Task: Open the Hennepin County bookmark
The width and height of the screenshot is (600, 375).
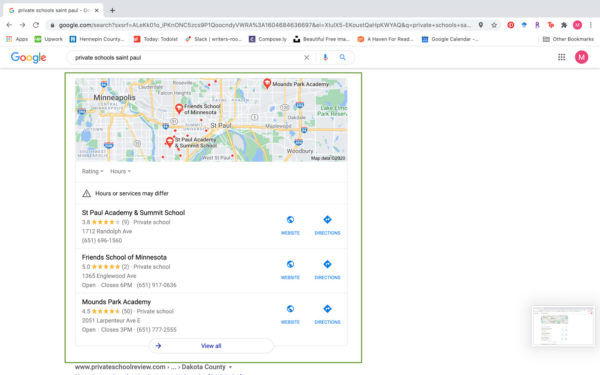Action: [97, 39]
